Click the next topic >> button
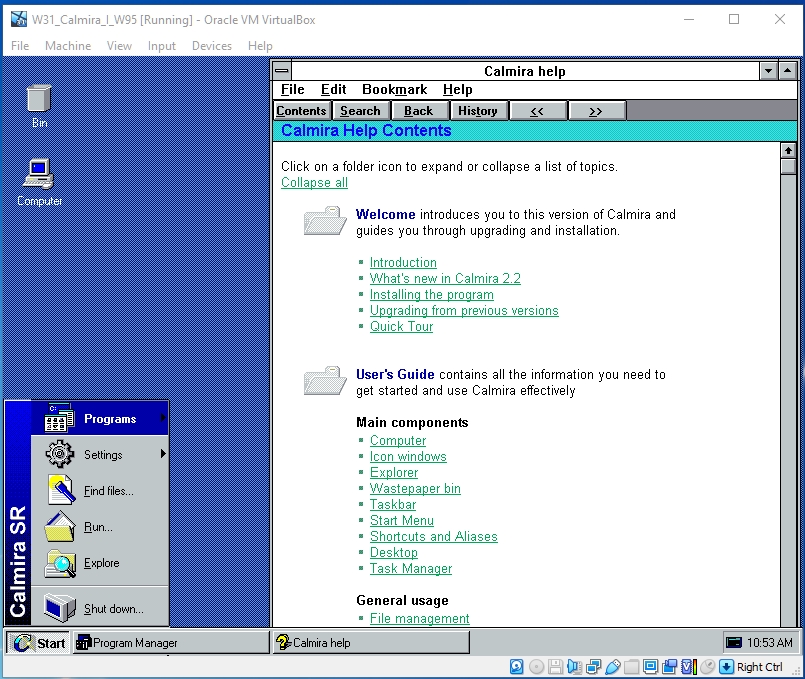 point(596,110)
